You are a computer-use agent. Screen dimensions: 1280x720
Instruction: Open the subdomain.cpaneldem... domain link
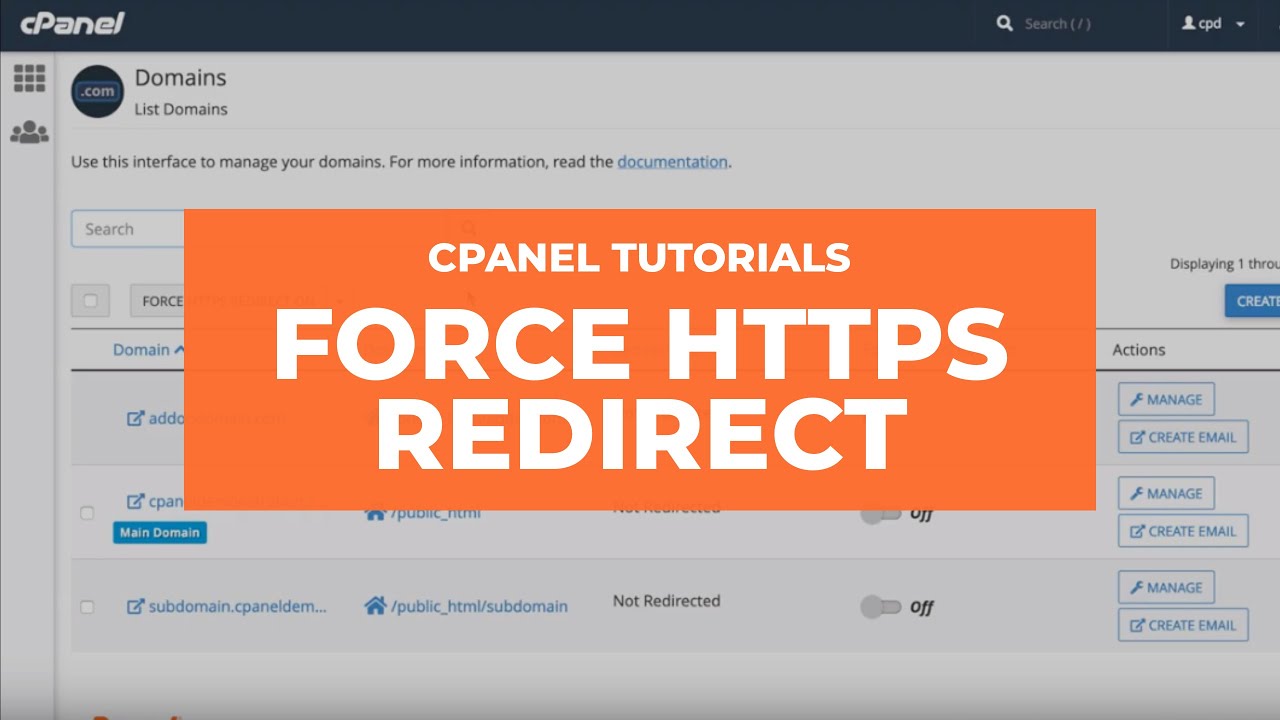[238, 606]
